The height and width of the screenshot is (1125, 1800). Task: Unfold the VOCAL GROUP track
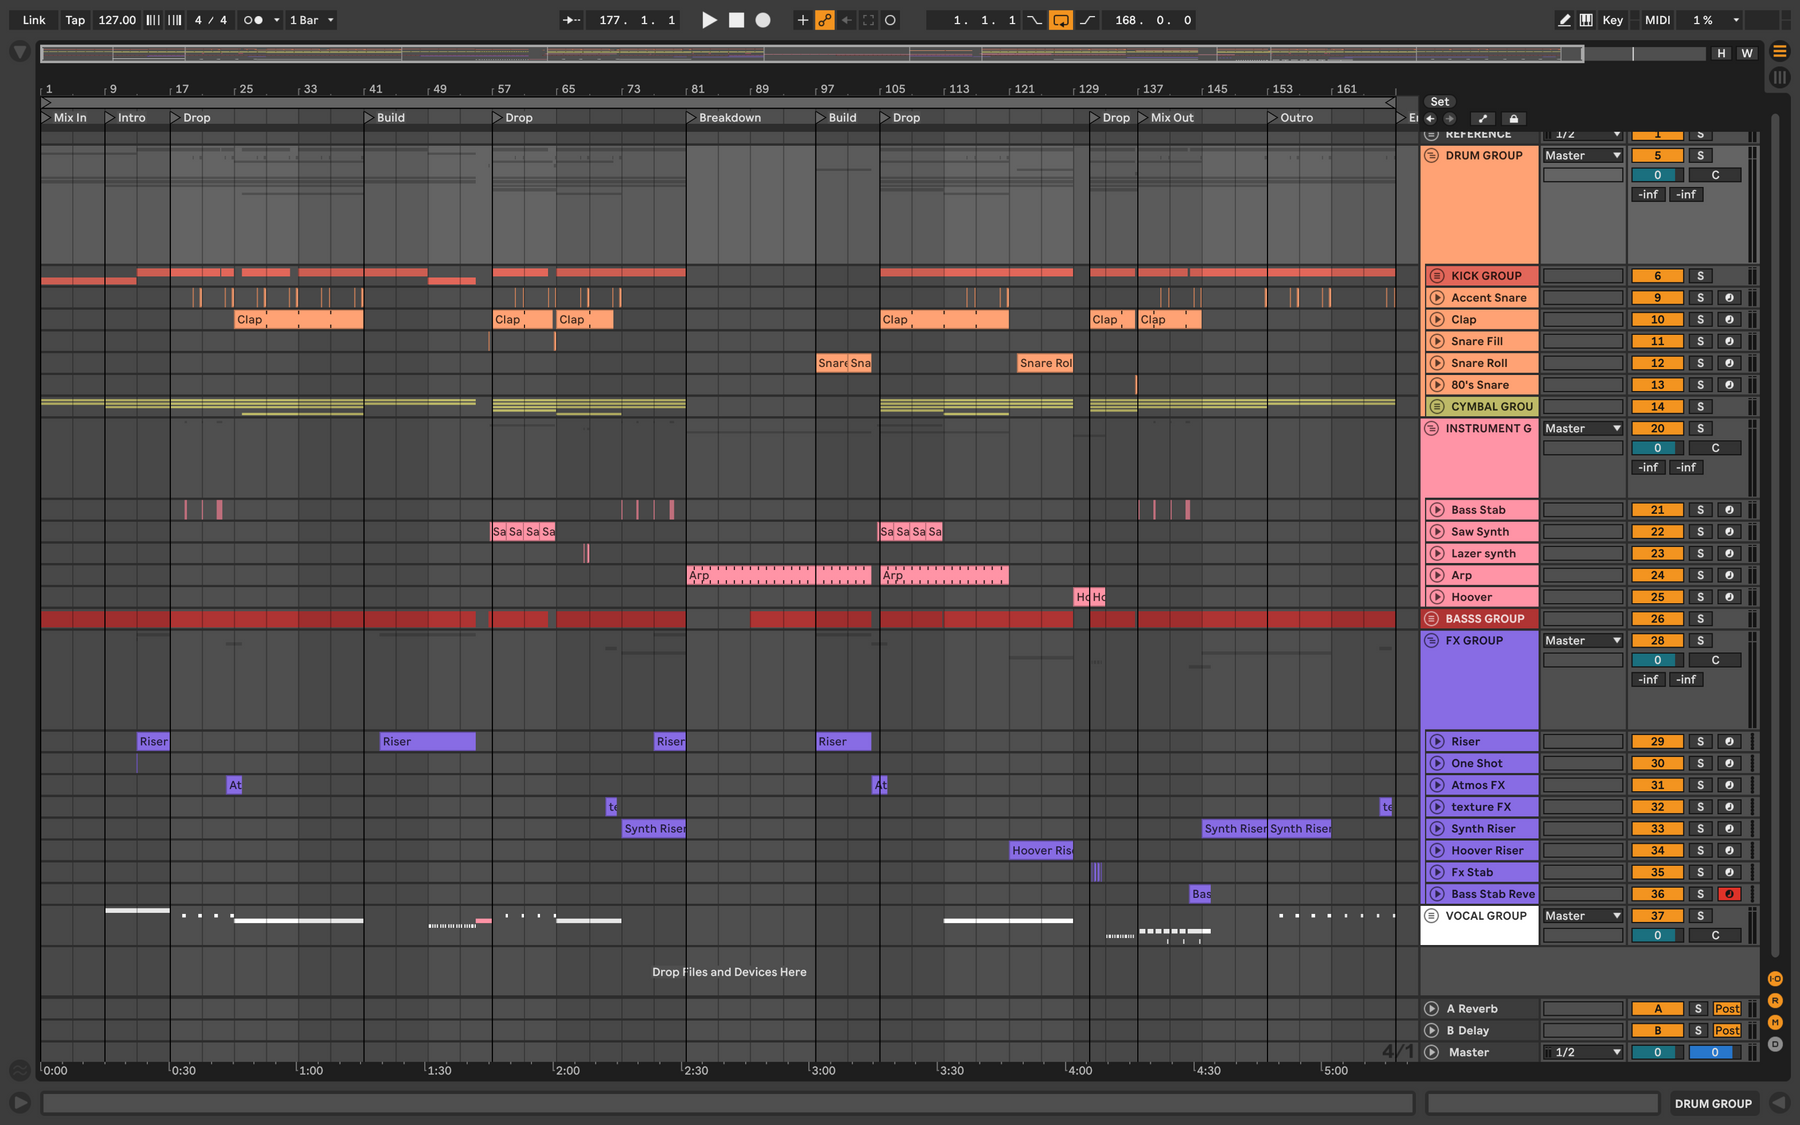tap(1431, 916)
